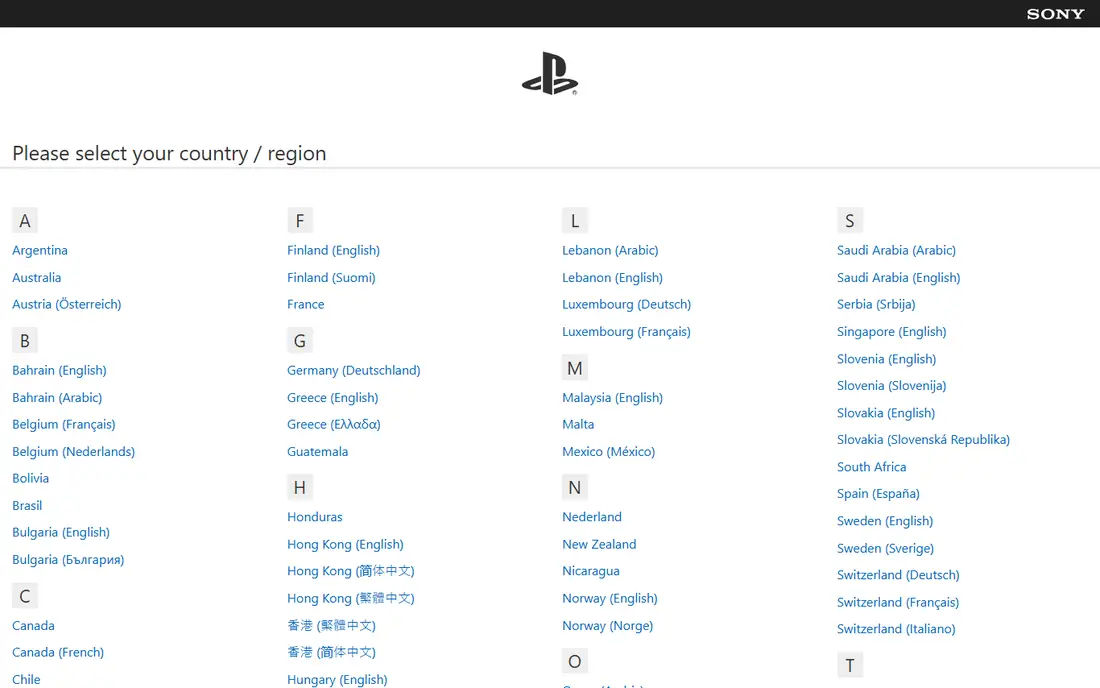Pick Hungary (English)
This screenshot has height=688, width=1100.
coord(337,680)
